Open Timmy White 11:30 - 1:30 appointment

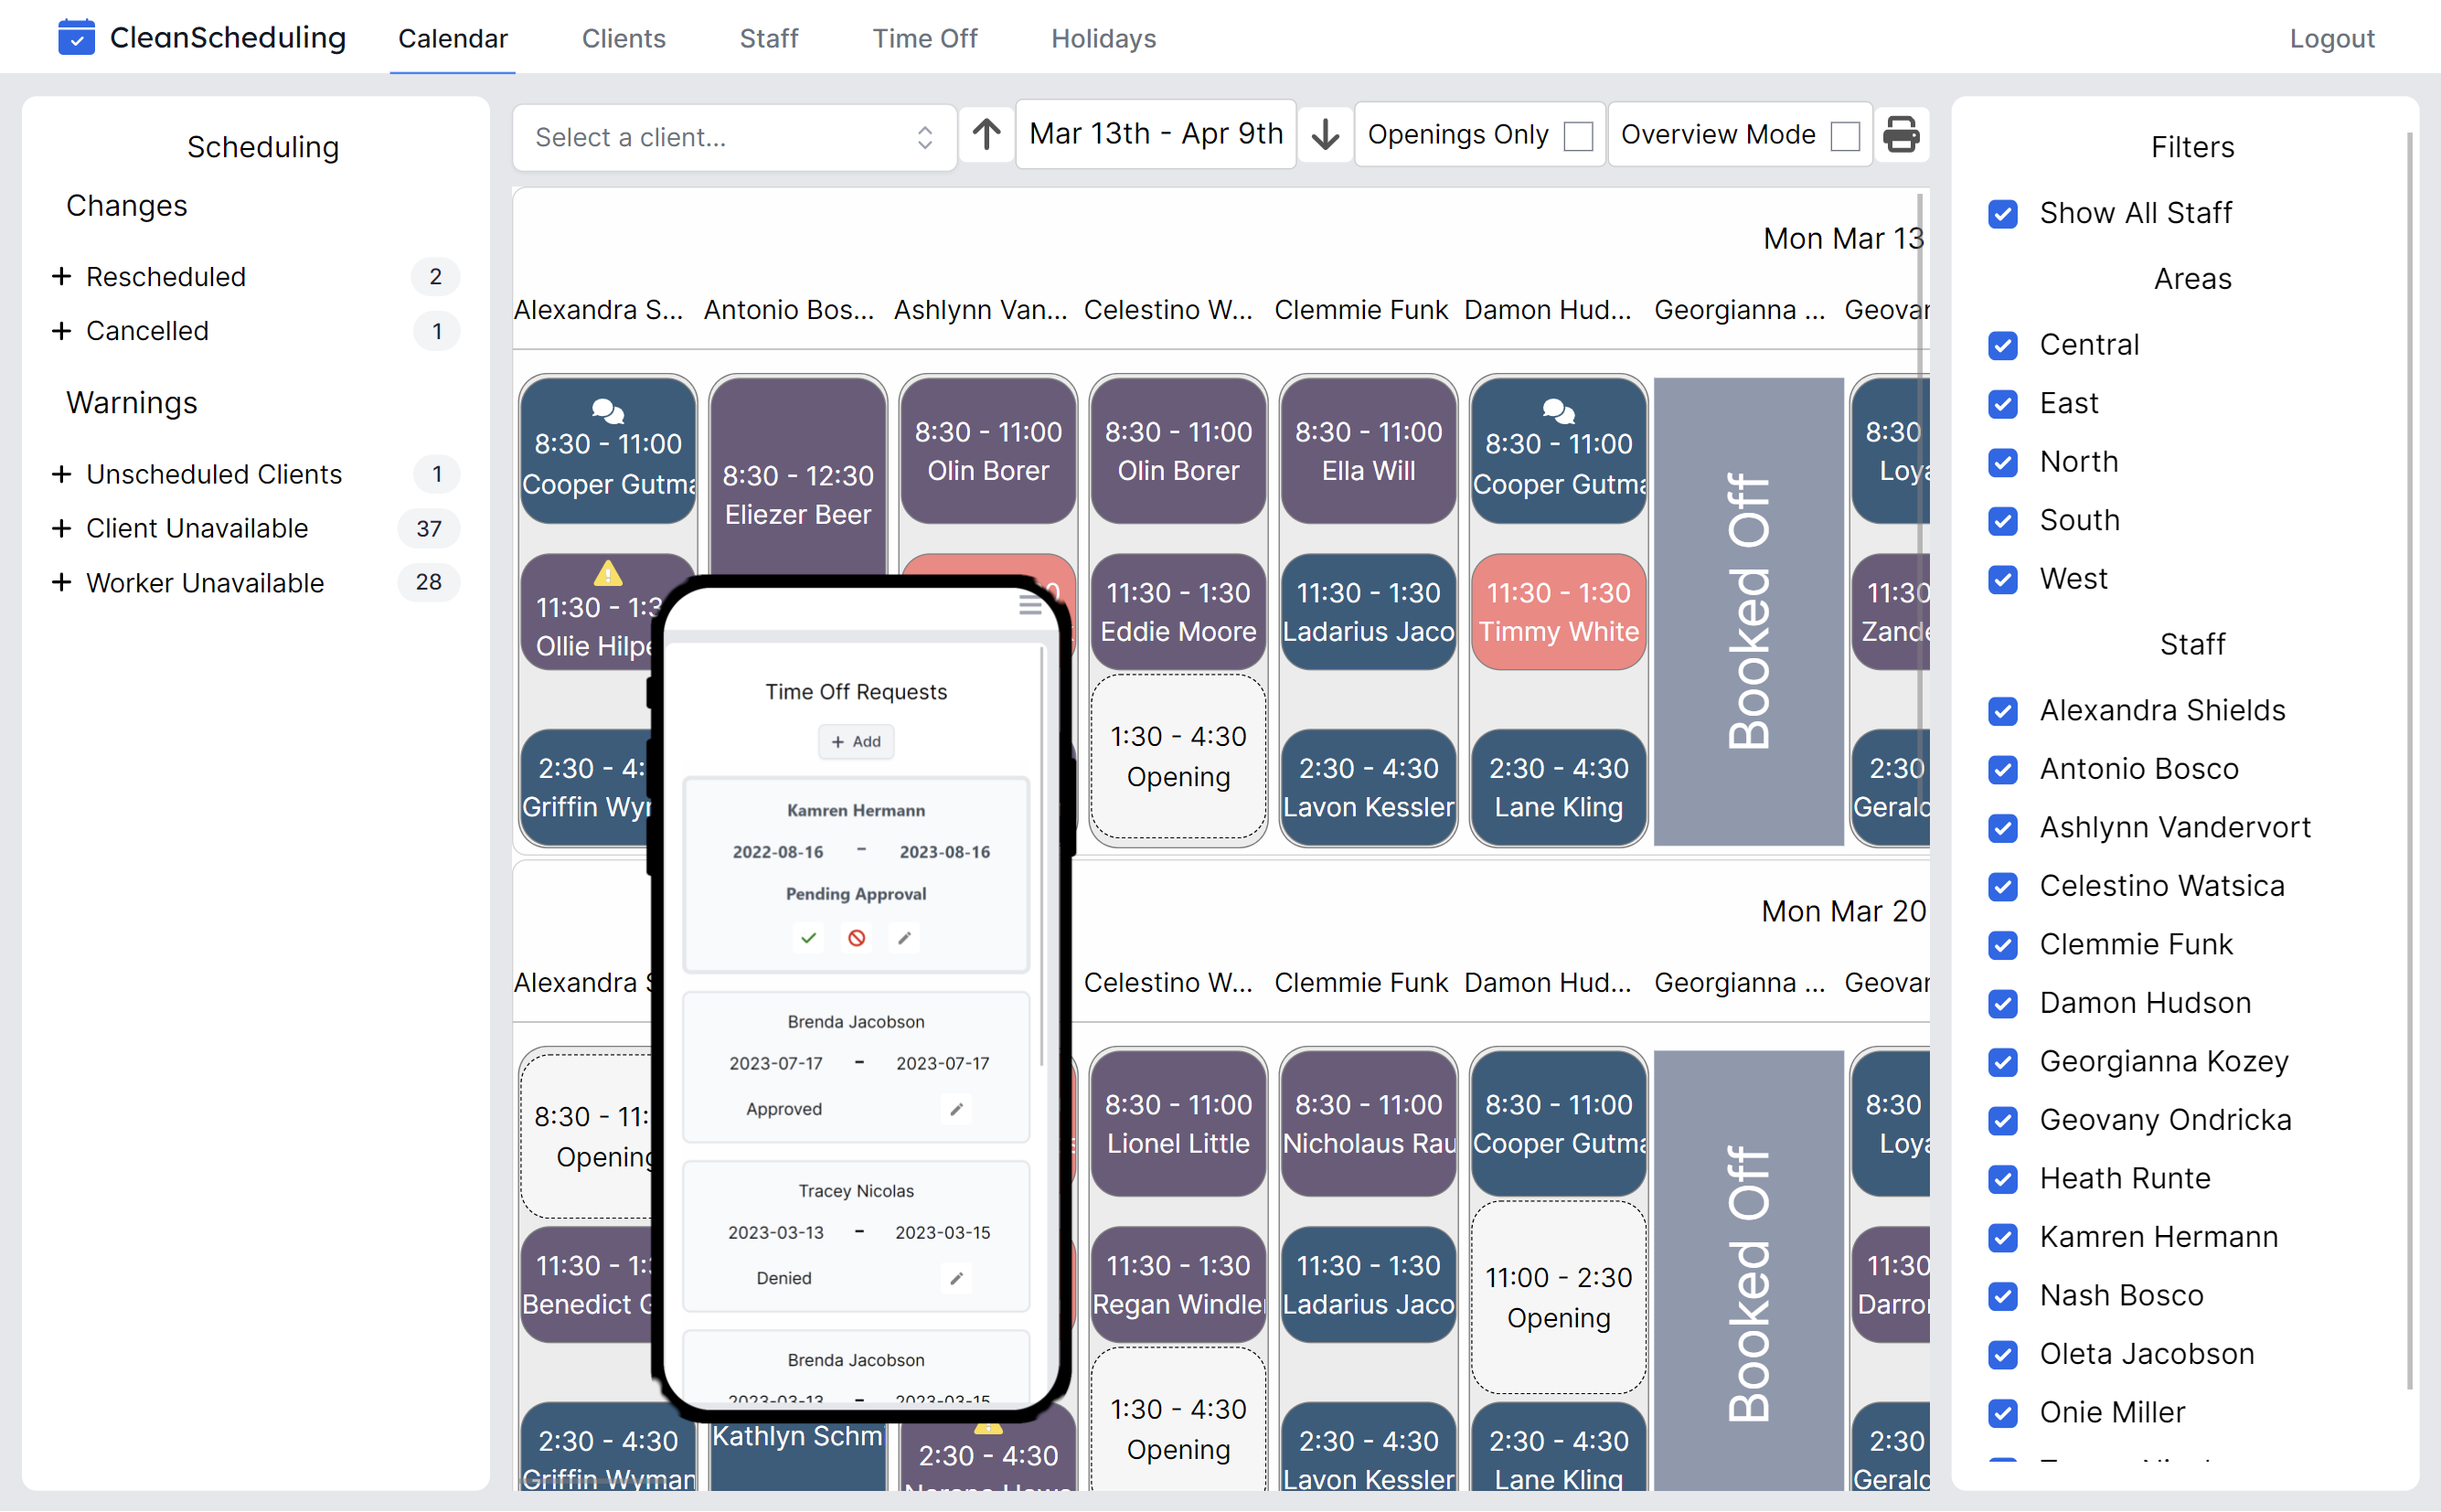pyautogui.click(x=1558, y=611)
